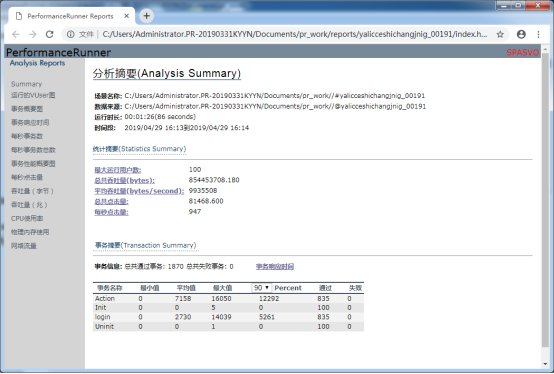Click the 总共吞吐量(bytes) link
Viewport: 554px width, 374px height.
tap(124, 180)
